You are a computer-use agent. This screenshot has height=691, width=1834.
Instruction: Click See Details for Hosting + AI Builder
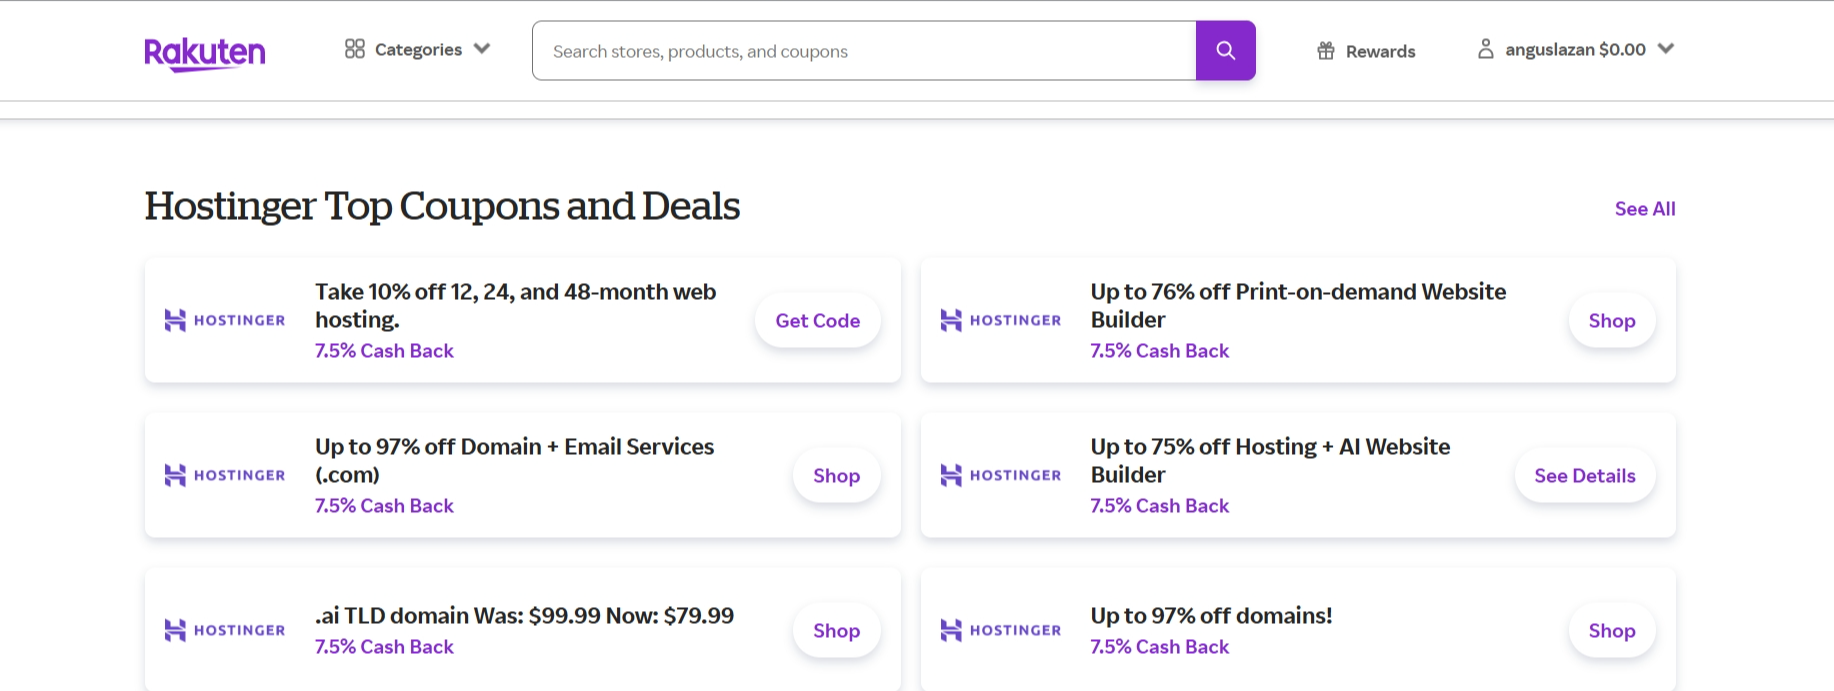pos(1585,475)
